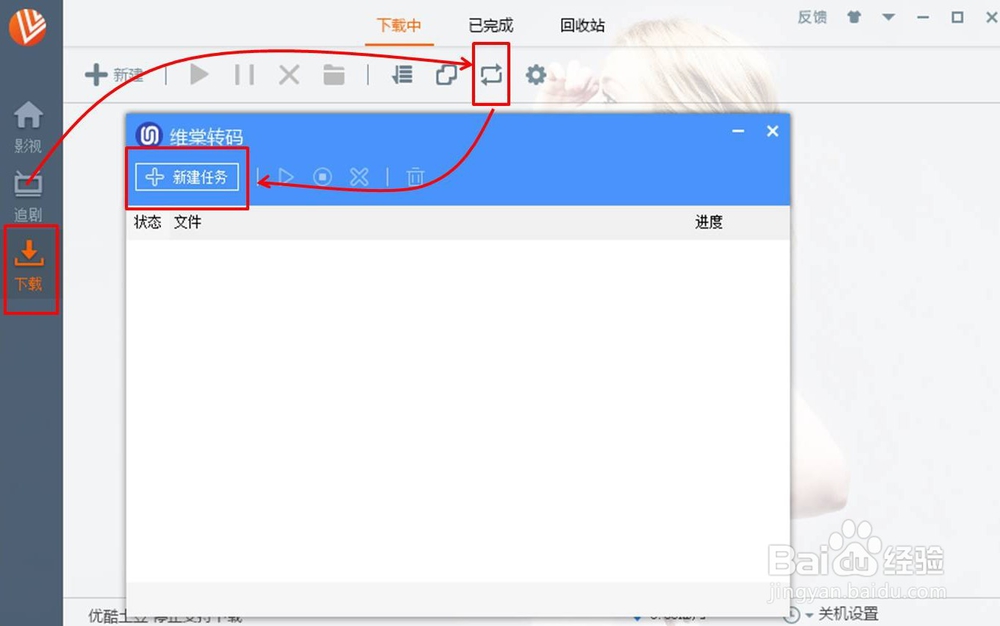Start all downloads with the play icon
Image resolution: width=1000 pixels, height=626 pixels.
coord(198,74)
